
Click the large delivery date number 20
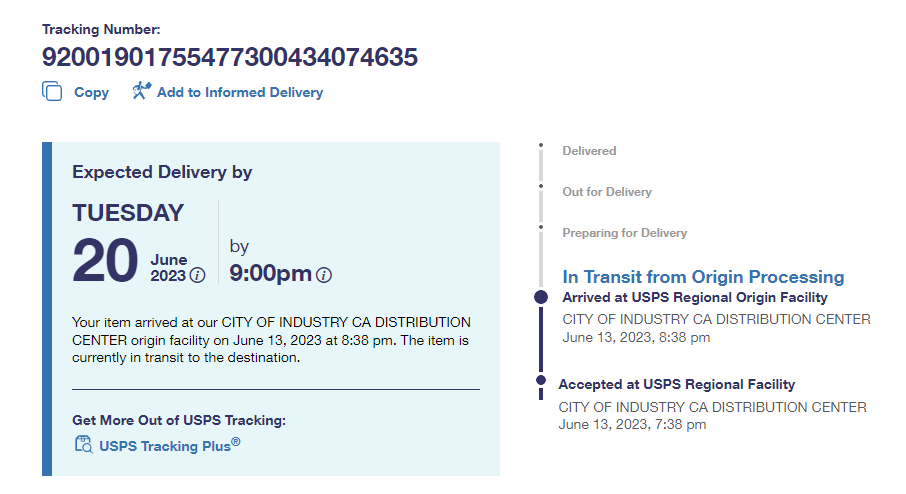[104, 262]
